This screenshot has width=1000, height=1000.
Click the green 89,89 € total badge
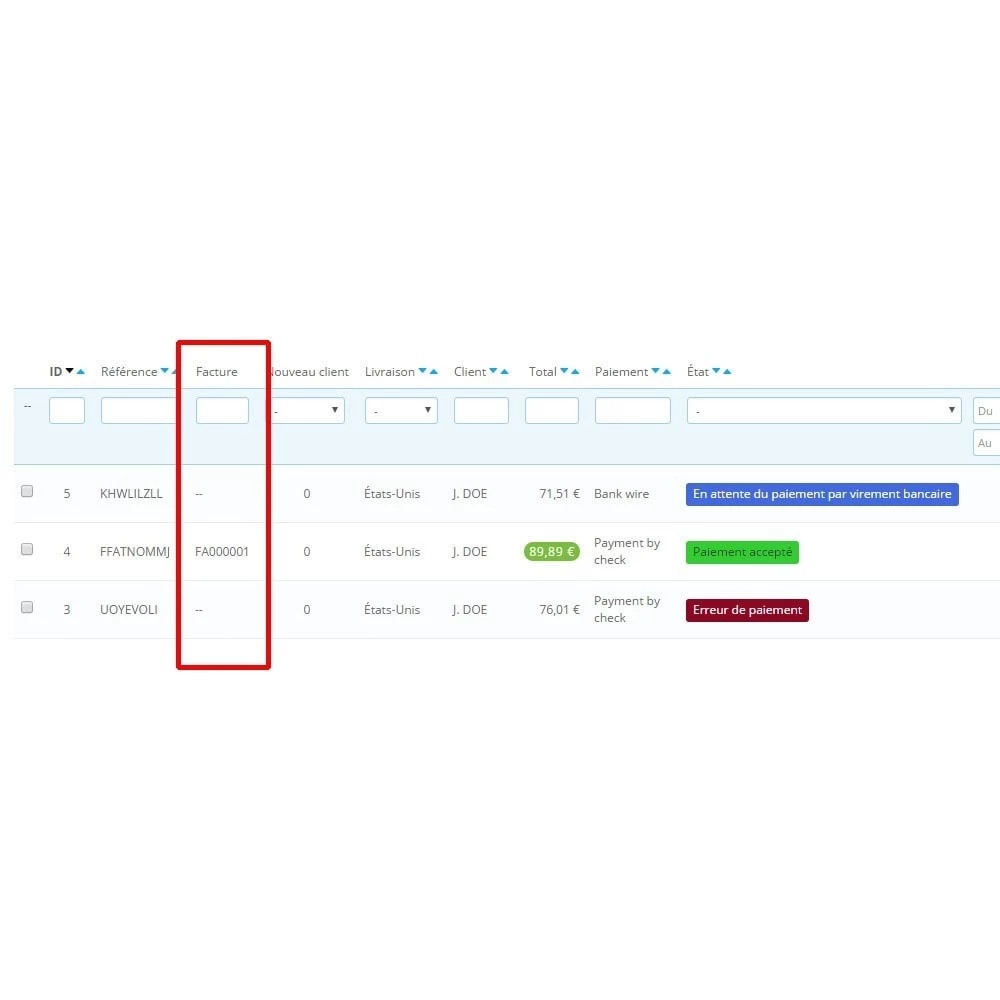(x=552, y=552)
